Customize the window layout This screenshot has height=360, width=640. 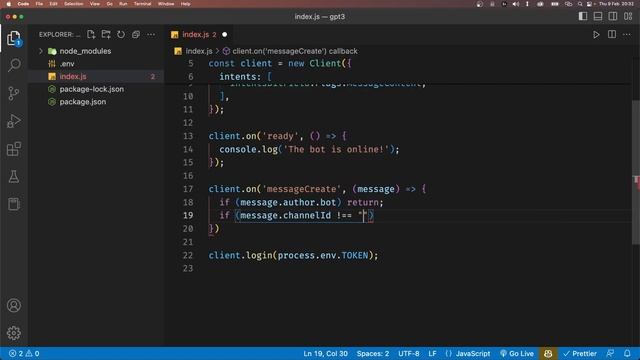[x=628, y=16]
